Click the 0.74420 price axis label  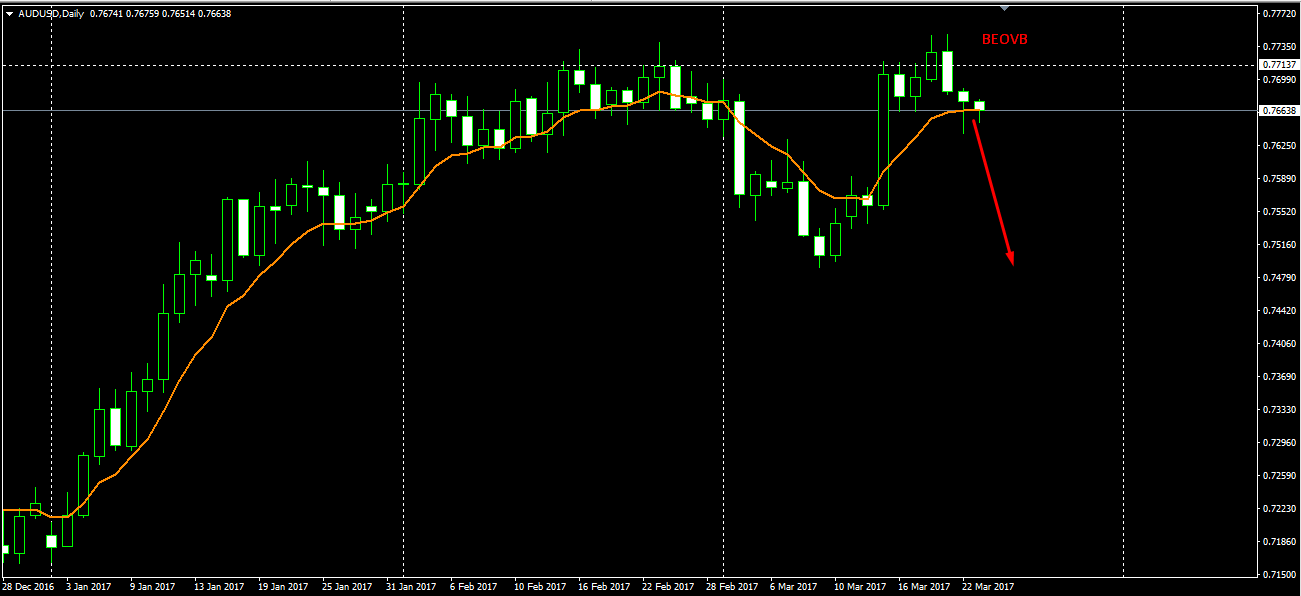click(x=1280, y=311)
